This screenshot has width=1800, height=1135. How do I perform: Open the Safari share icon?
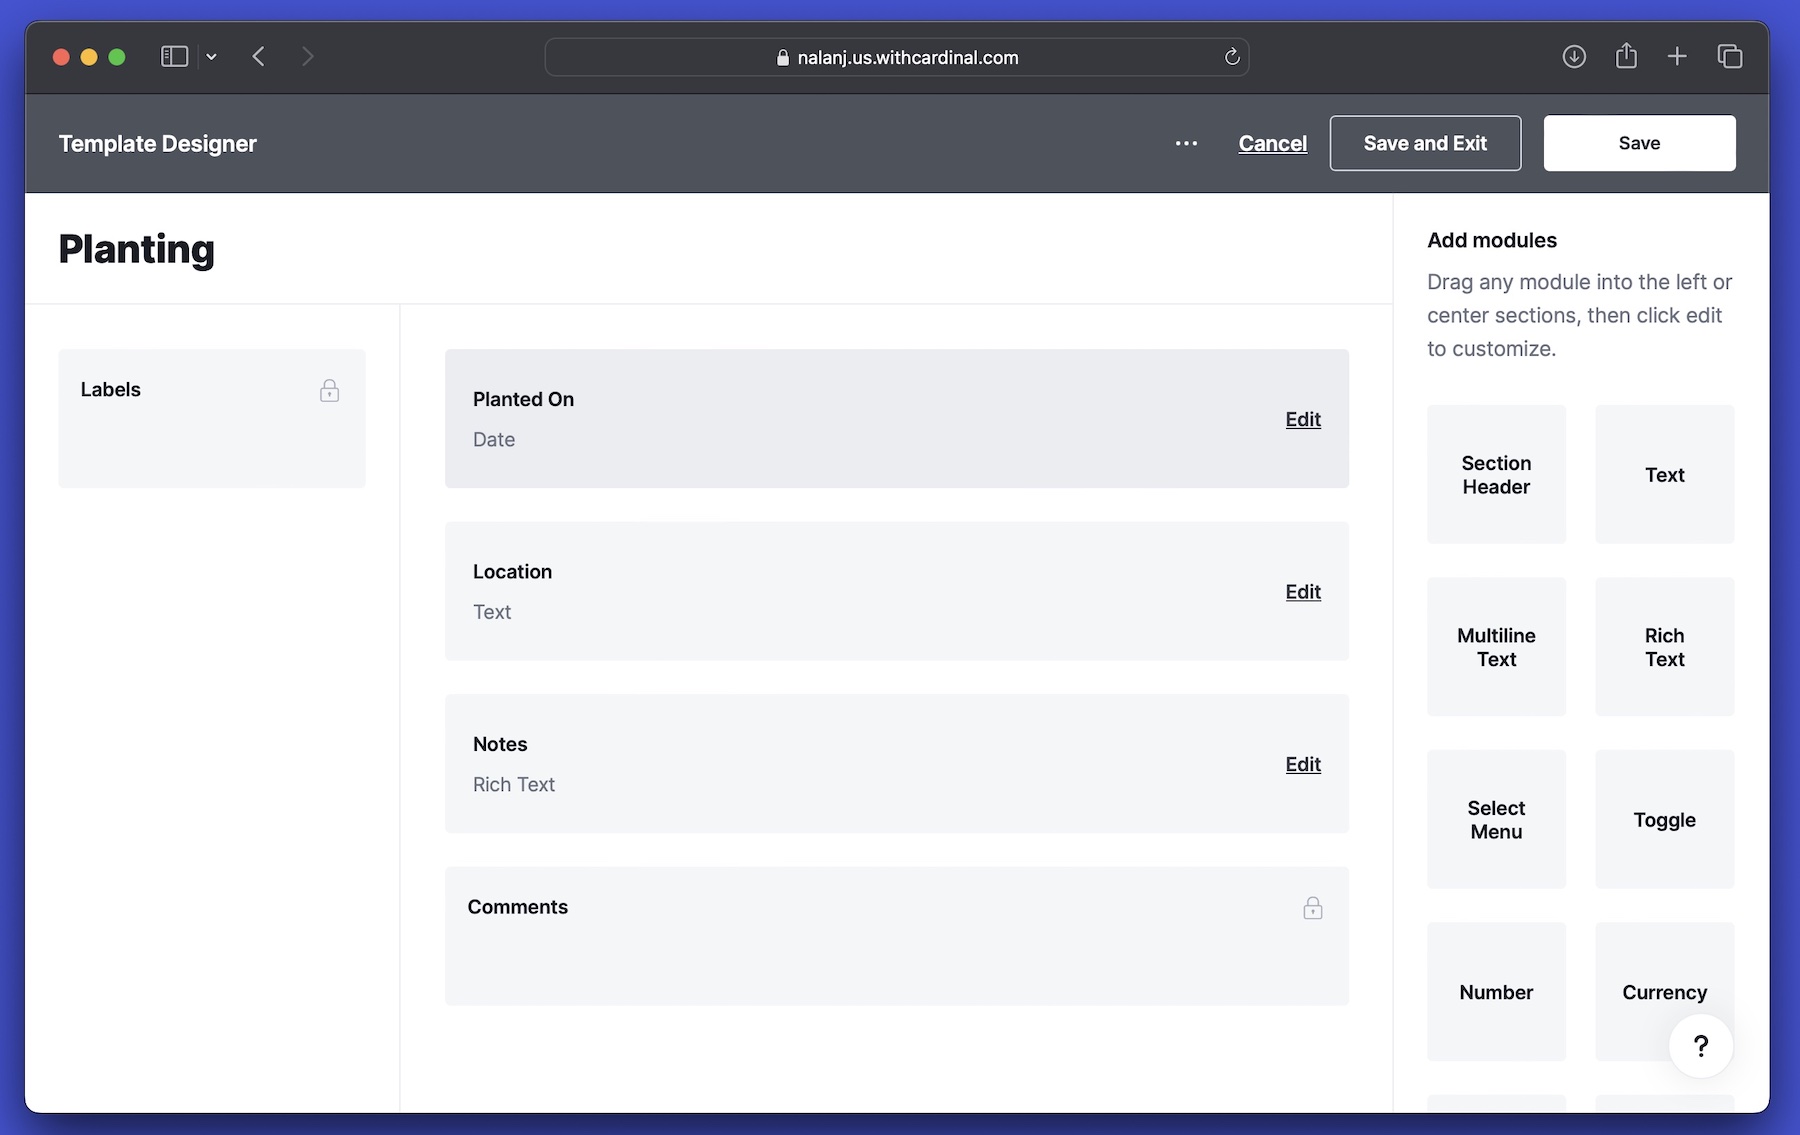[1626, 56]
